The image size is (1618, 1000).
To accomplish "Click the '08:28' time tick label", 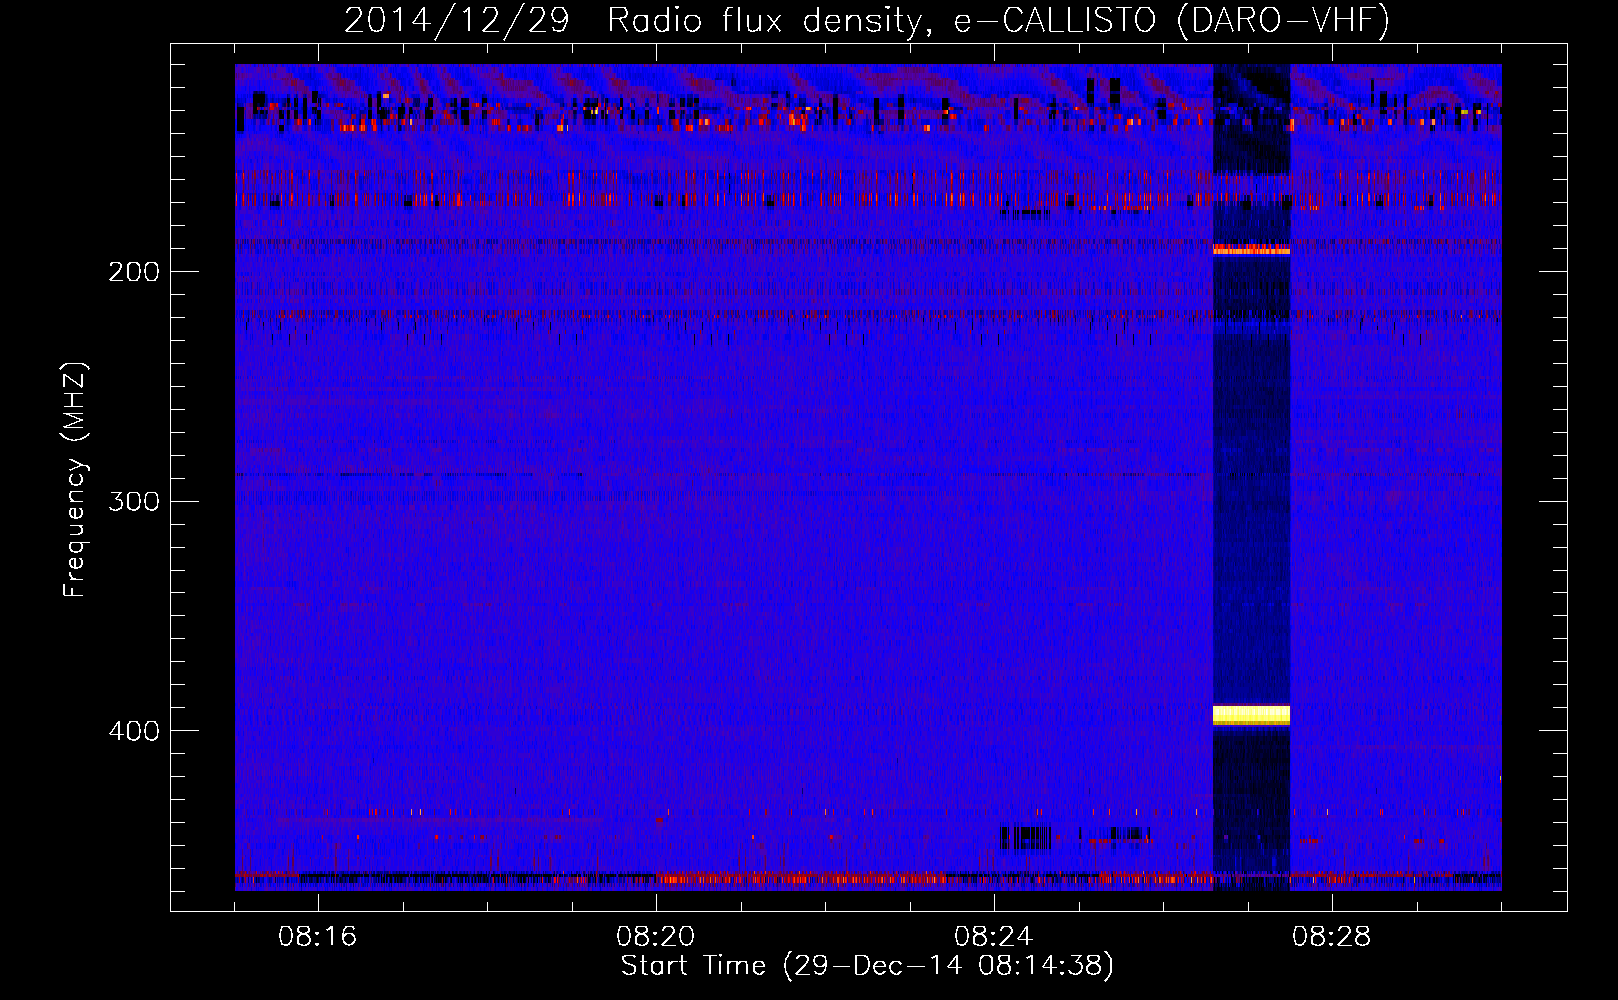I will click(x=1332, y=937).
